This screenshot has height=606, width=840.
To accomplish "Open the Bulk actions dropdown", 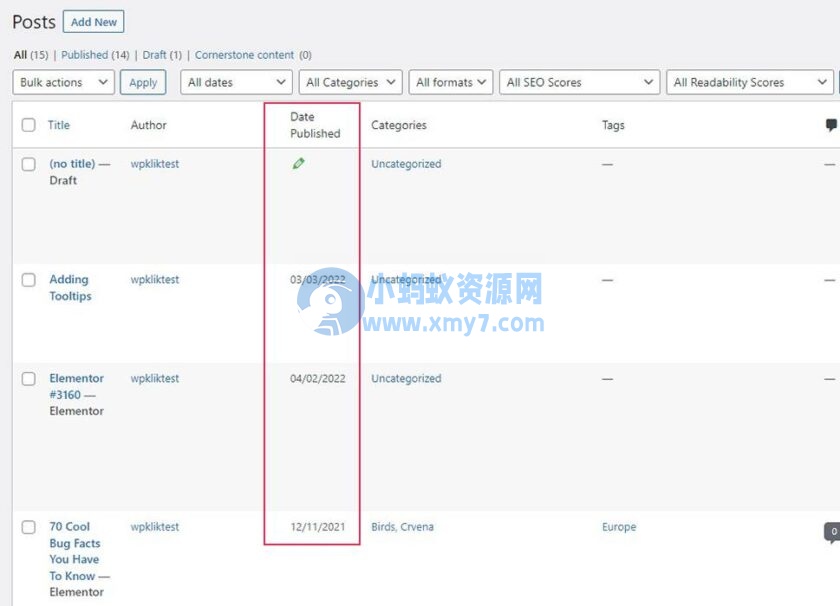I will (x=62, y=82).
